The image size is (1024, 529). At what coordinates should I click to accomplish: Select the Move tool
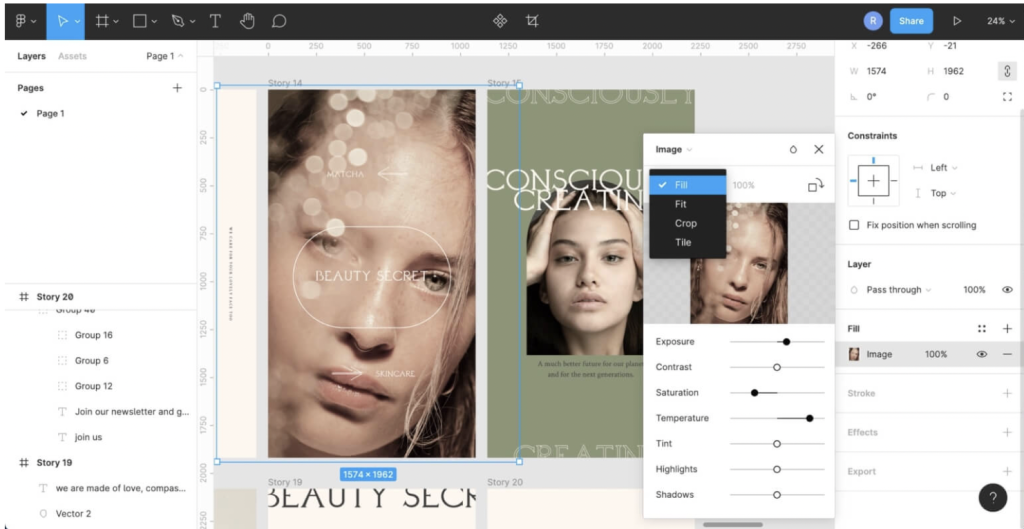pyautogui.click(x=62, y=21)
